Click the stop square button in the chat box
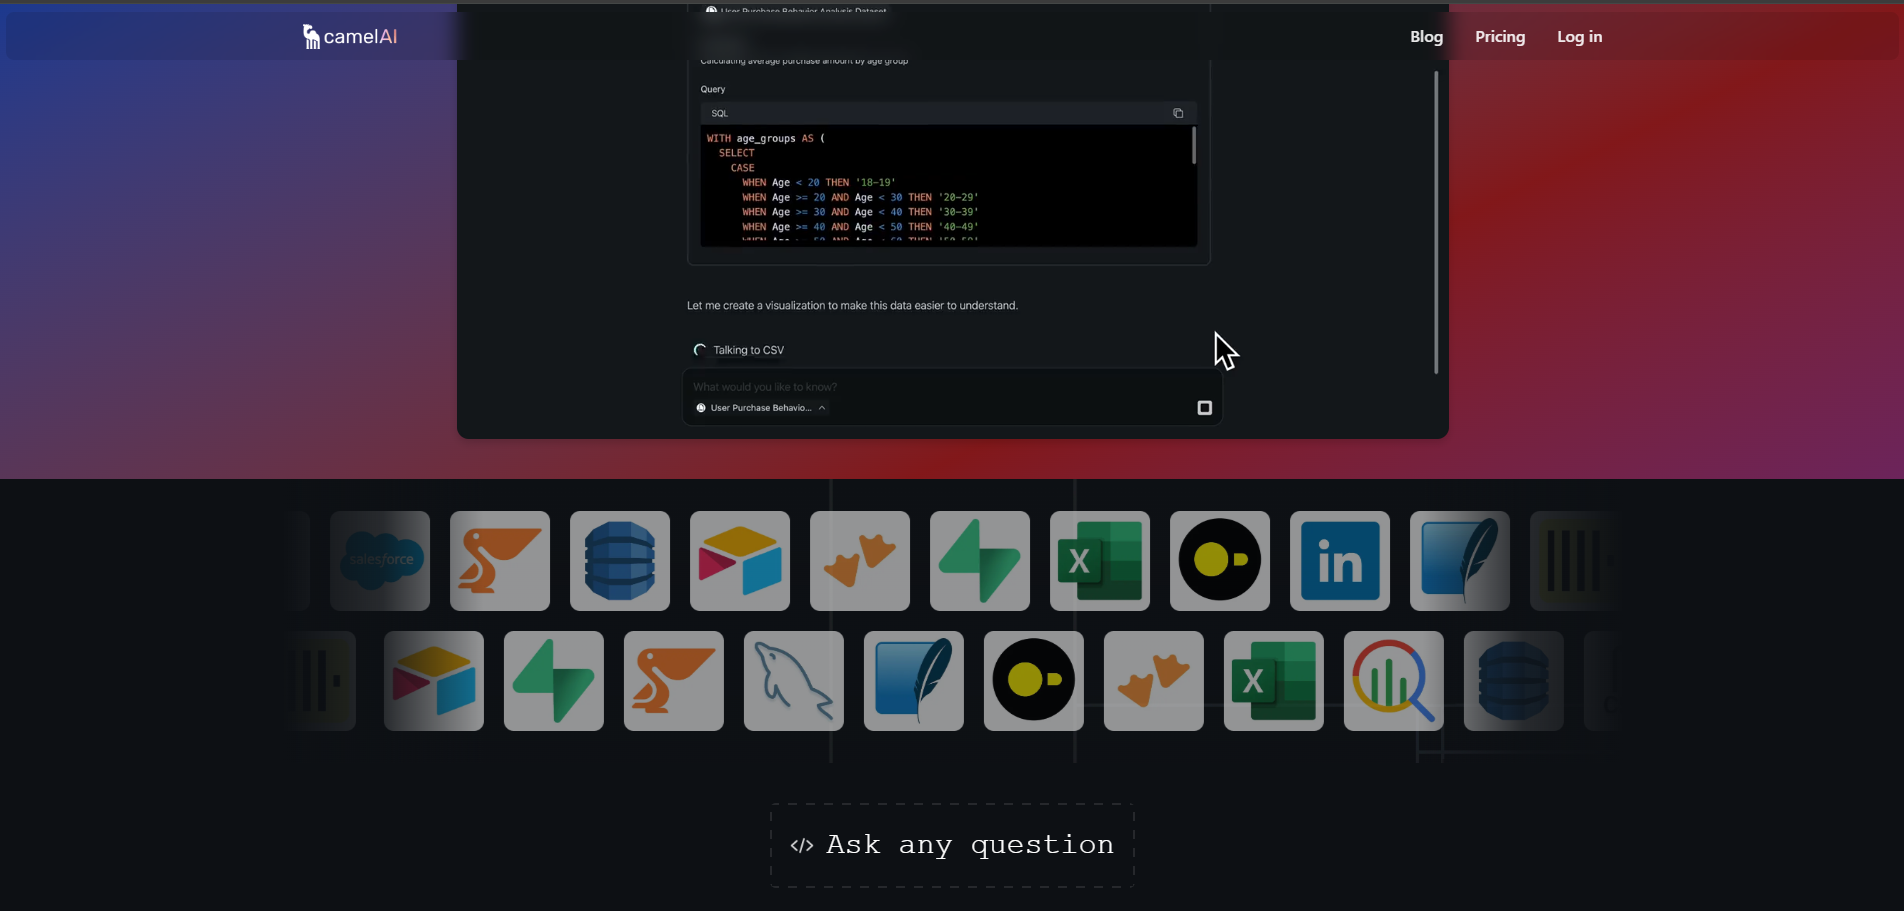 click(1204, 408)
